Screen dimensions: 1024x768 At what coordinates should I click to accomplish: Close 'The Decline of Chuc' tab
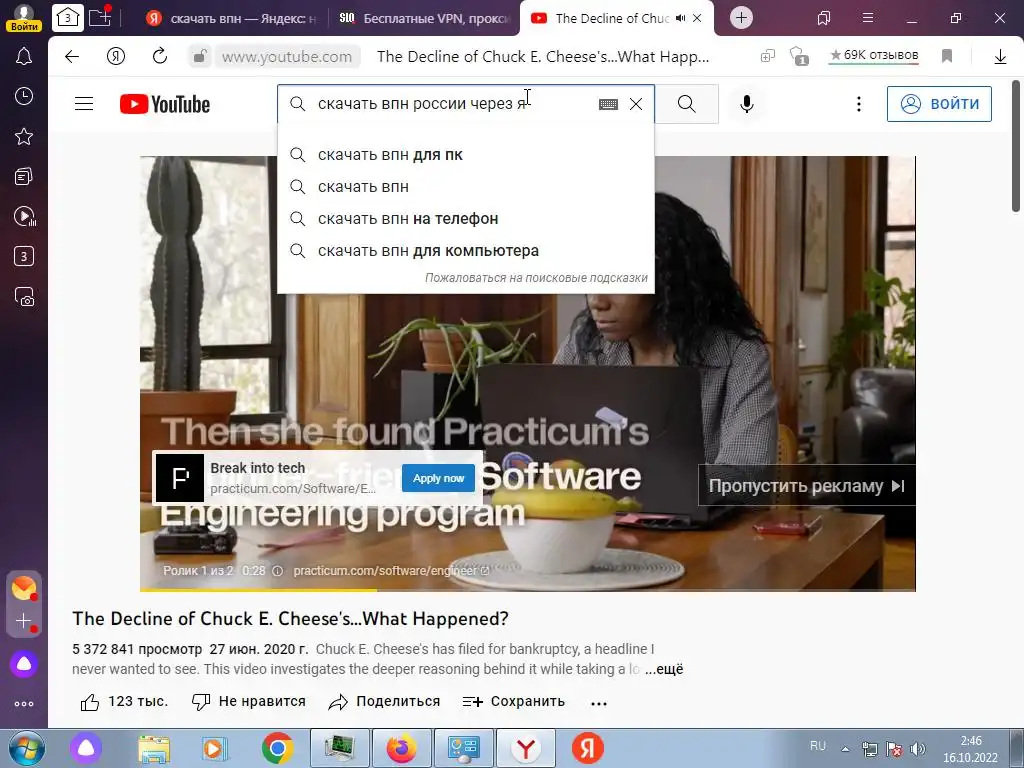[697, 18]
